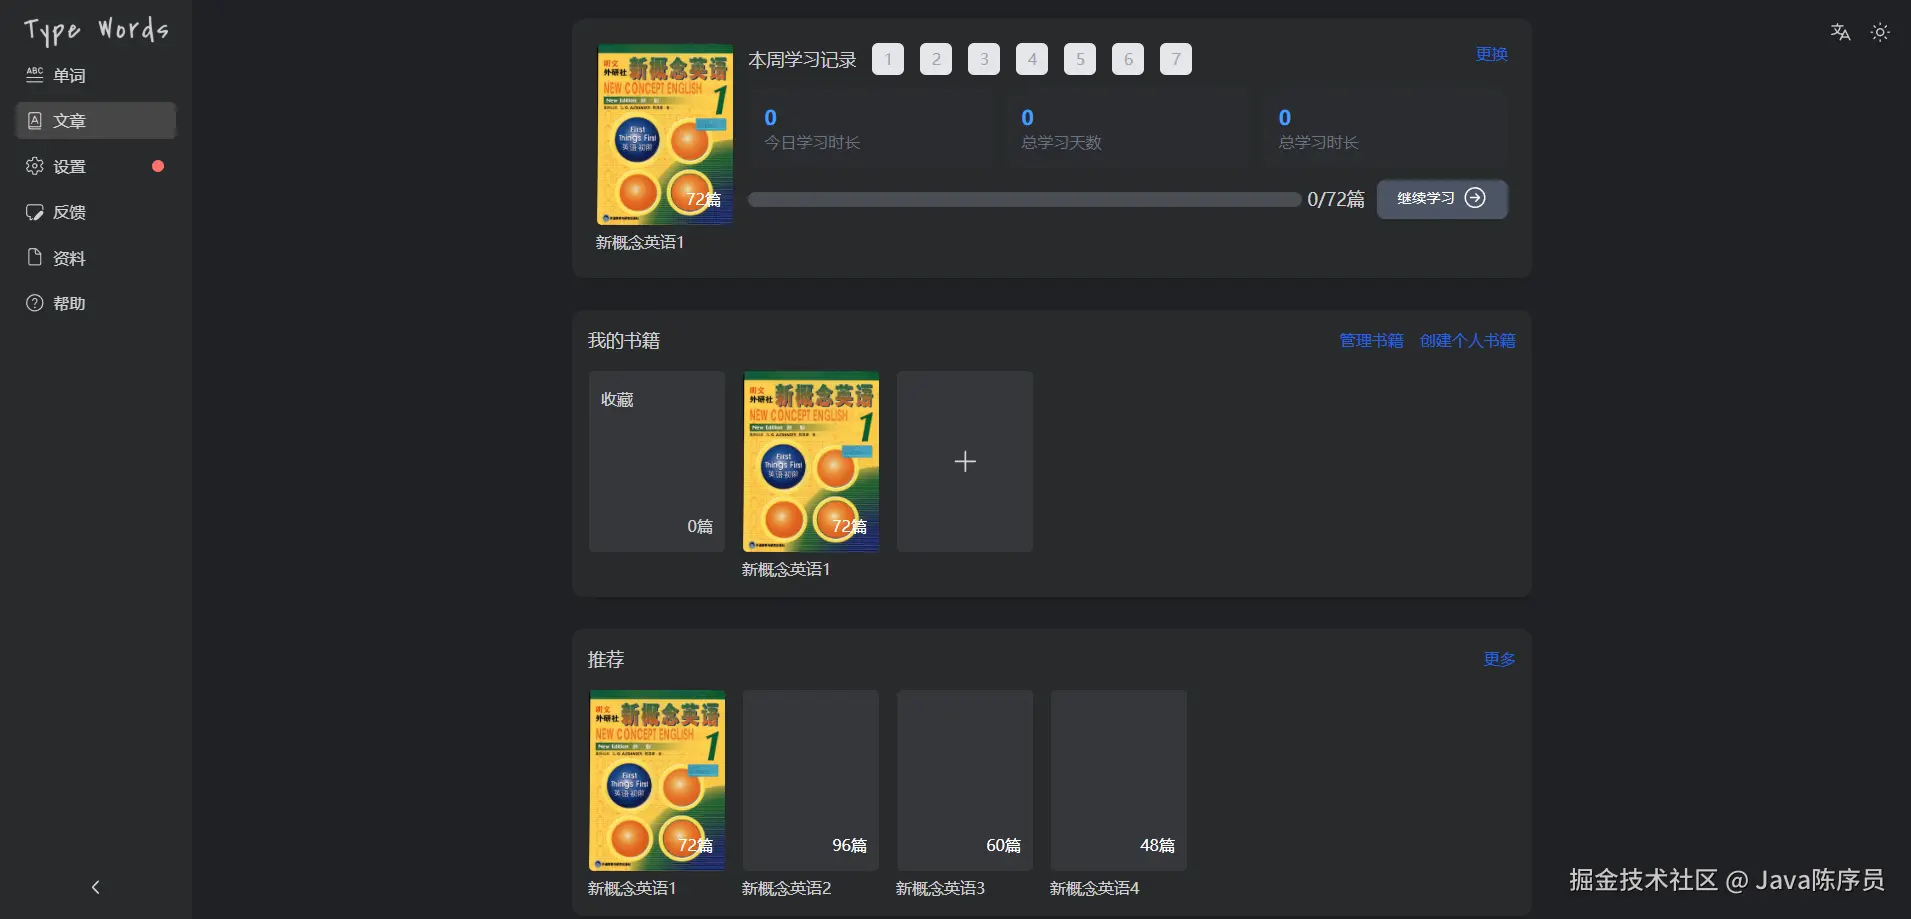Image resolution: width=1911 pixels, height=919 pixels.
Task: Open recommended book 新概念英语1 in 推荐
Action: pos(657,780)
